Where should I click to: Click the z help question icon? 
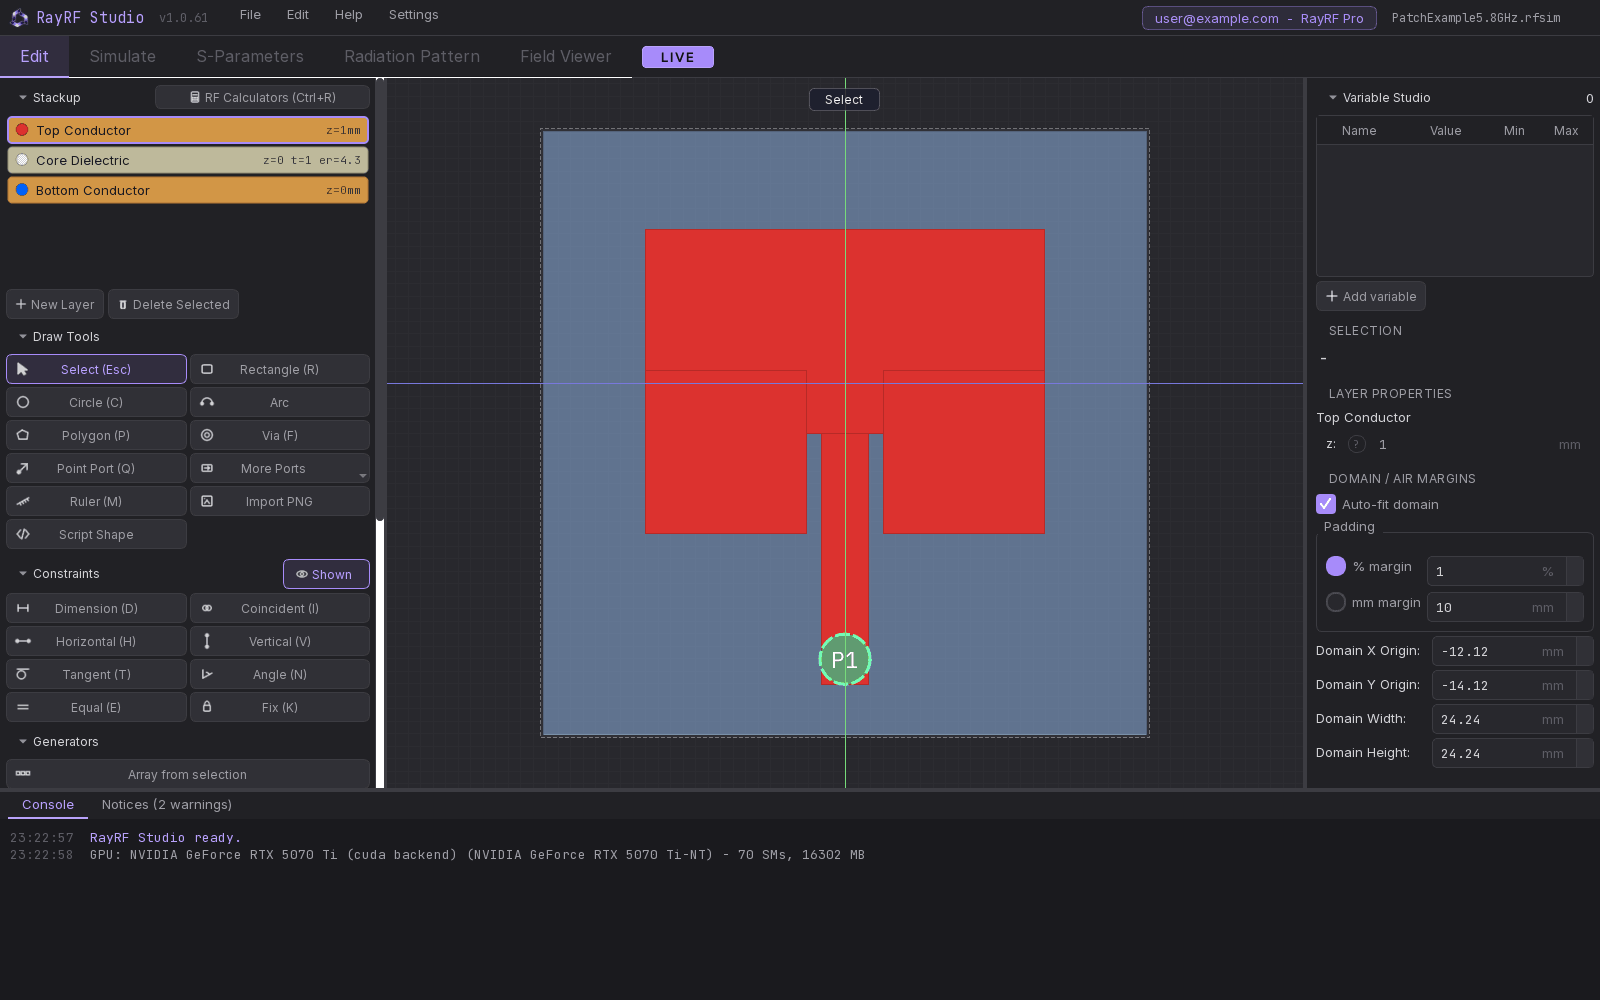[1357, 444]
